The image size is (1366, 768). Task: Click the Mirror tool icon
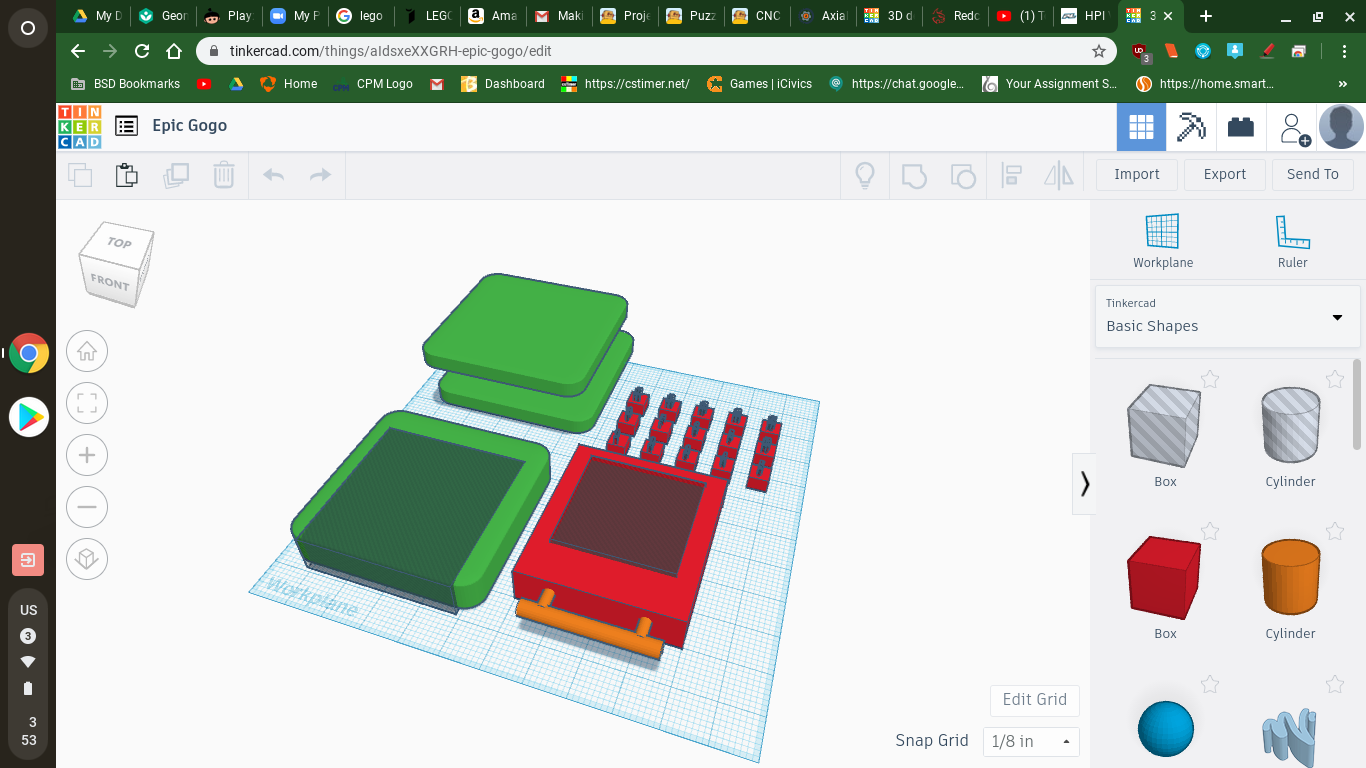[x=1058, y=175]
